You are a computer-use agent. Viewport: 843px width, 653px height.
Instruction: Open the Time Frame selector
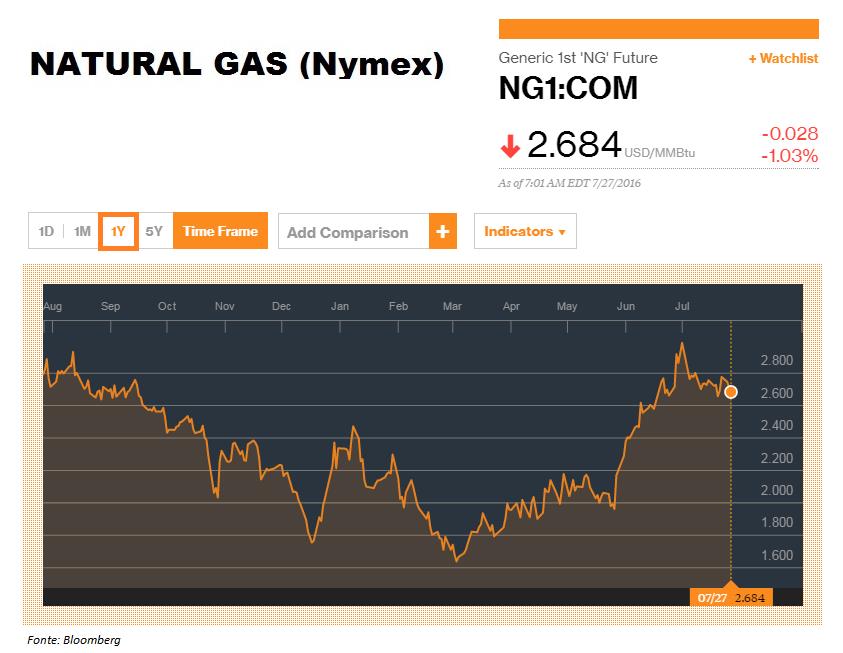click(220, 231)
